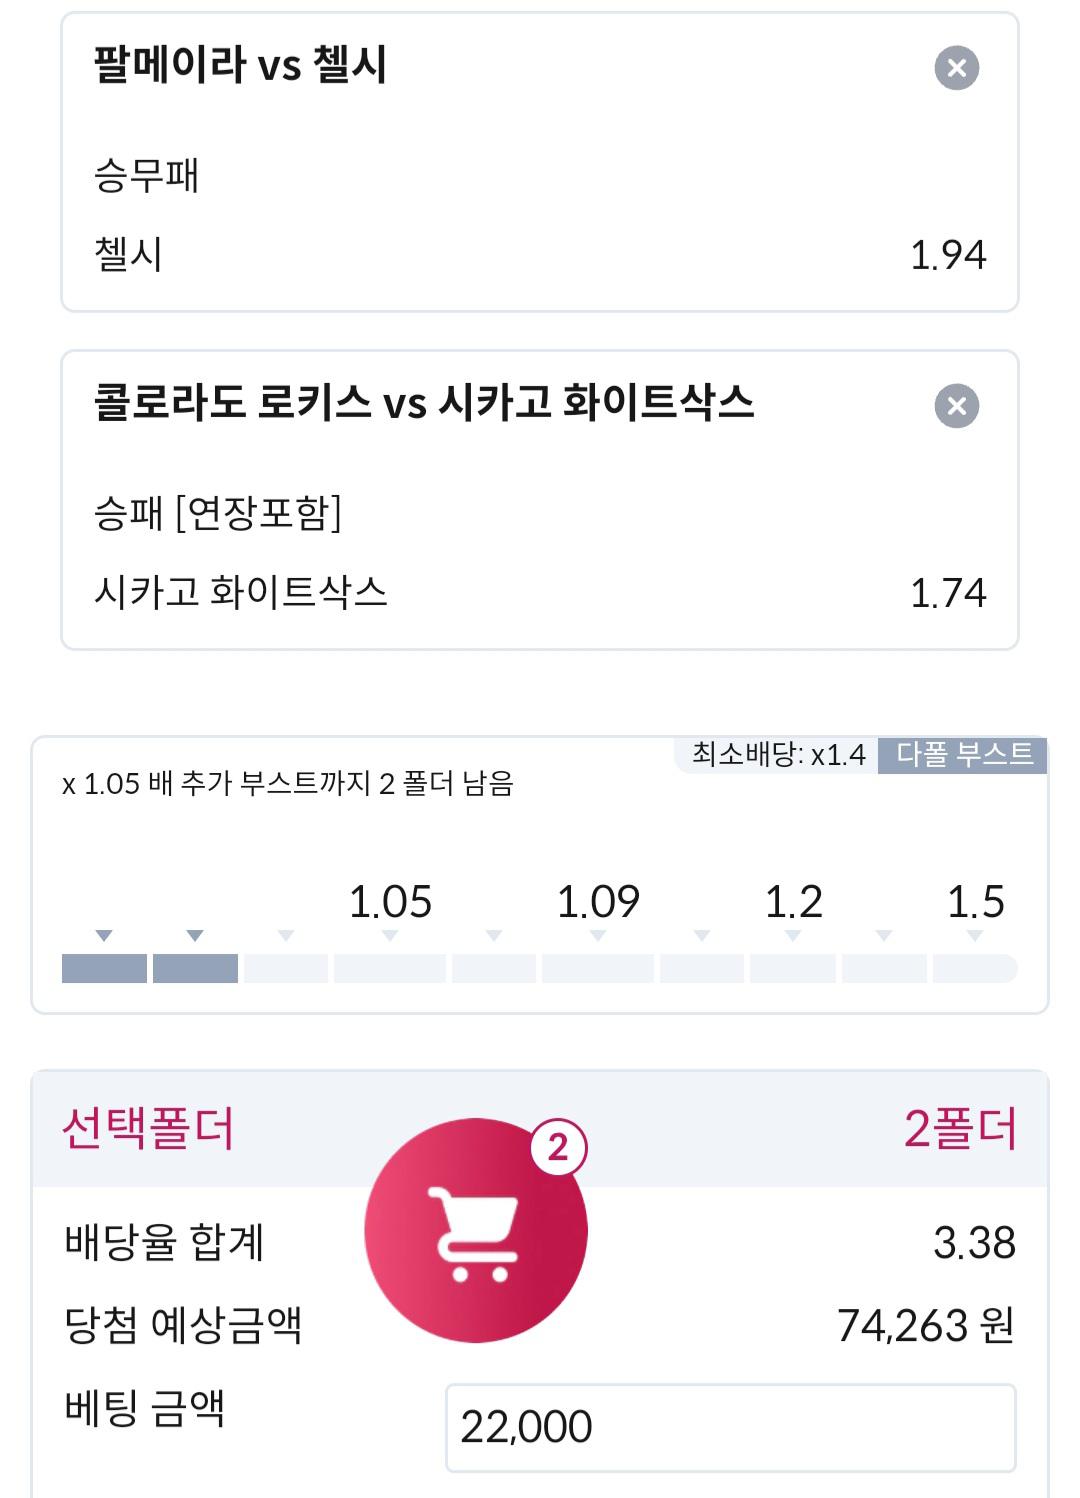The height and width of the screenshot is (1498, 1080).
Task: Open the shopping cart floating button
Action: pos(476,1231)
